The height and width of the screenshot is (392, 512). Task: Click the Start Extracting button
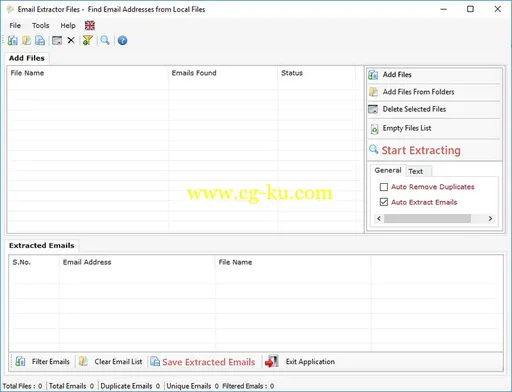[434, 150]
